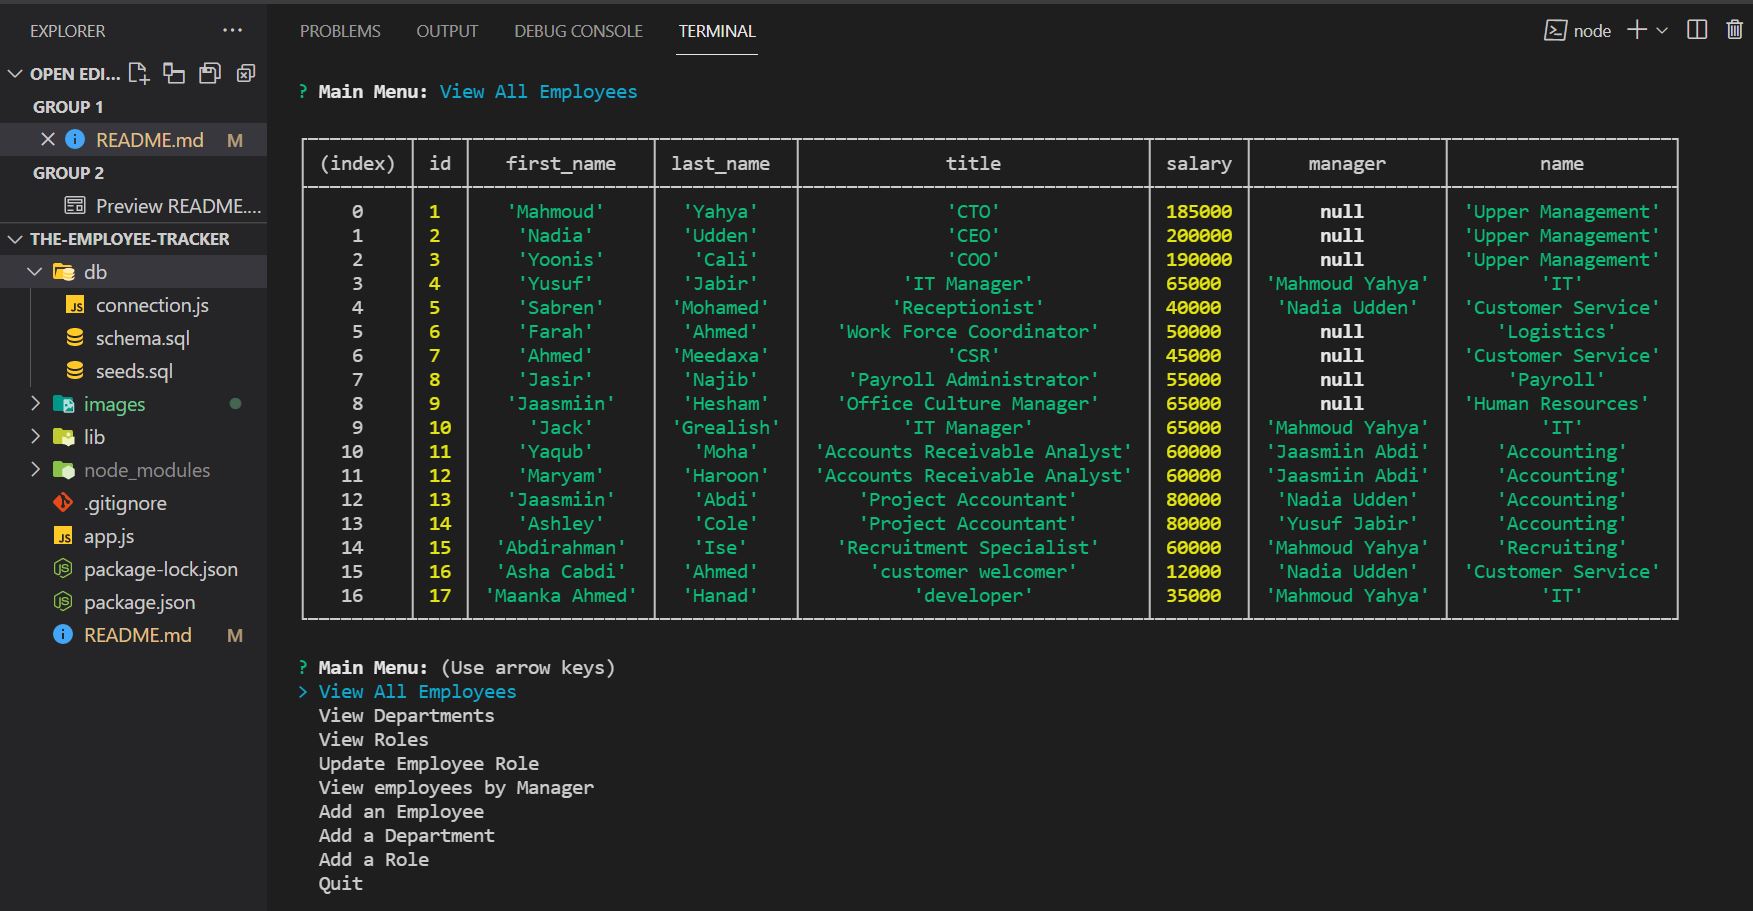Click the Save All icon
1753x911 pixels.
pyautogui.click(x=210, y=73)
